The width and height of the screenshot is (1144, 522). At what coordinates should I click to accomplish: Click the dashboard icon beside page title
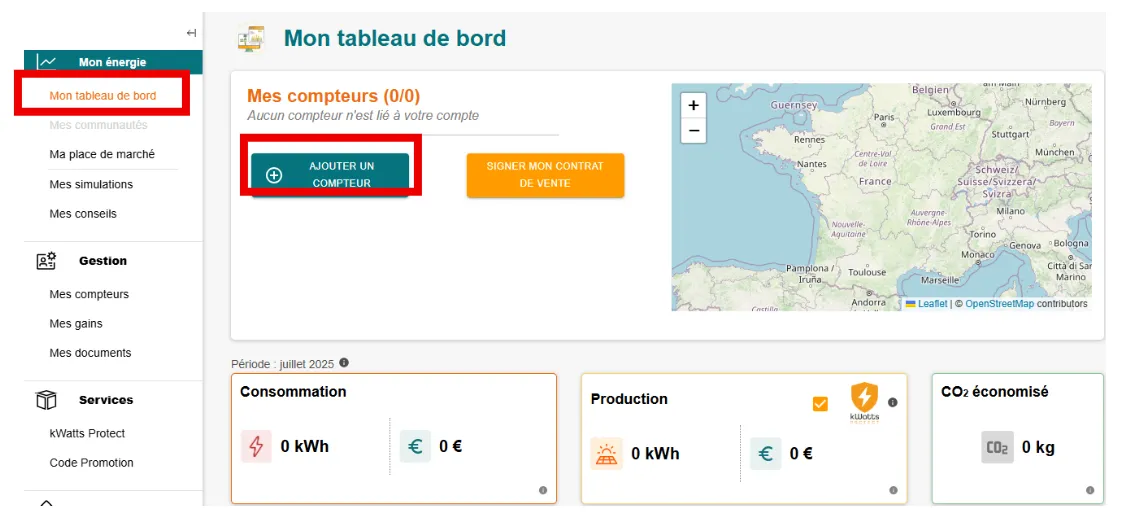251,39
